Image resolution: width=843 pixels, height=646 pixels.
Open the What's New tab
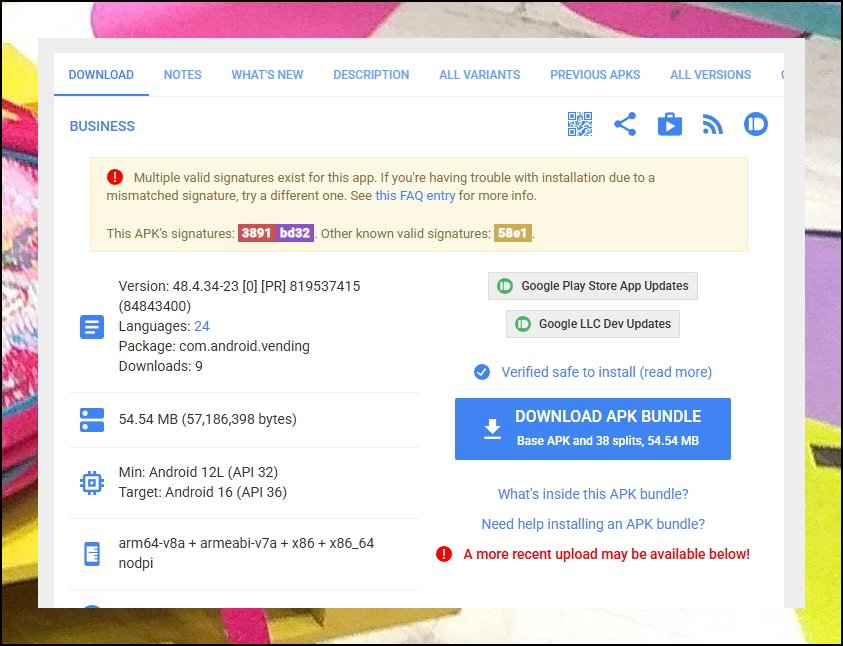pyautogui.click(x=267, y=75)
